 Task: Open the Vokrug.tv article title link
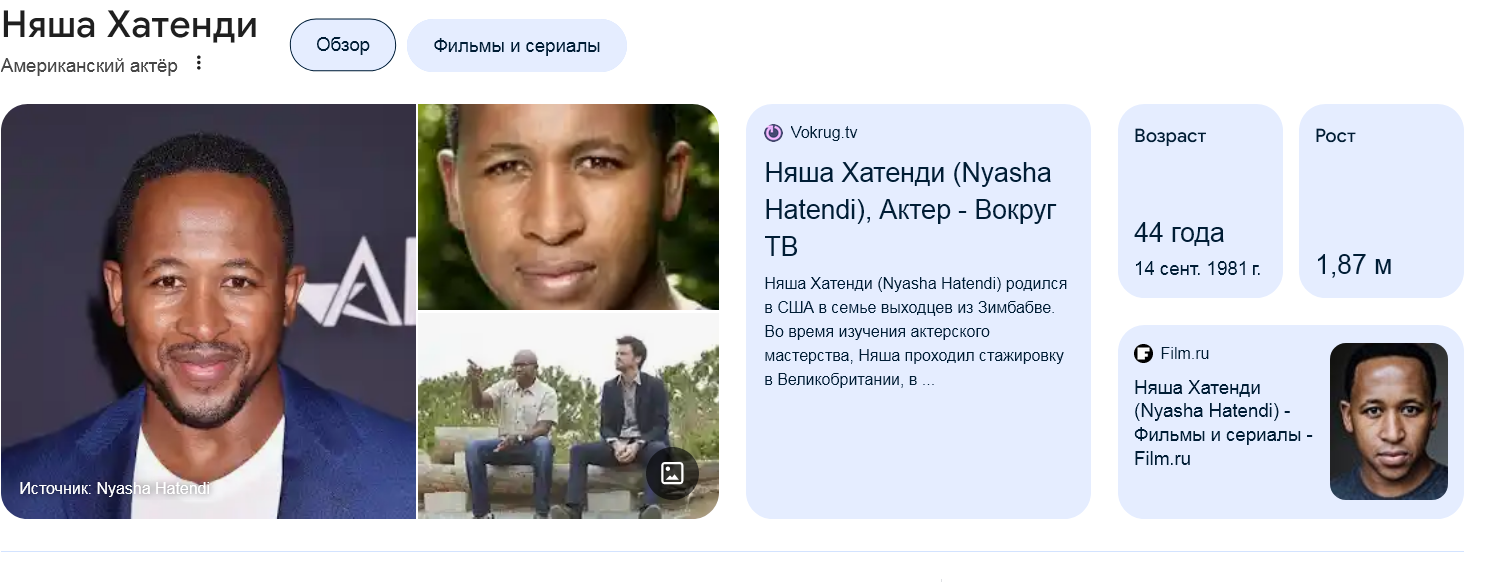(910, 209)
